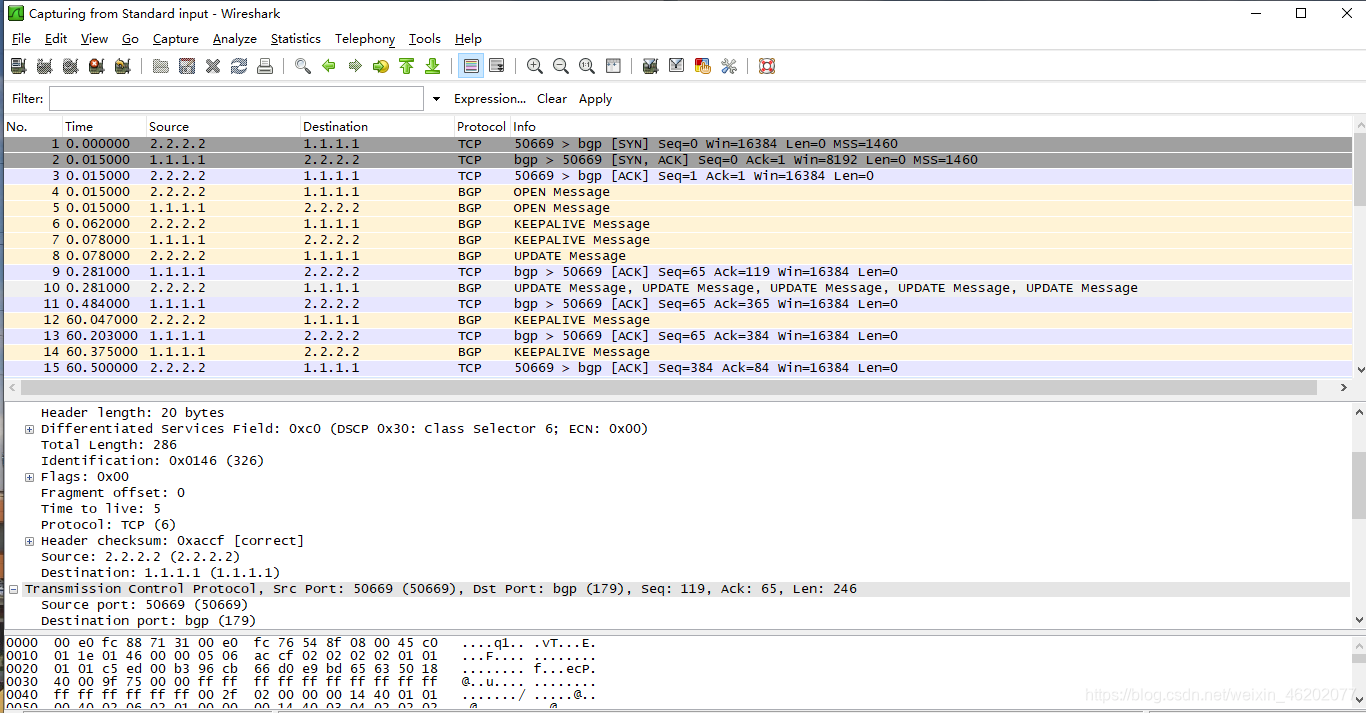Sort by the No. column header
The width and height of the screenshot is (1366, 713).
coord(32,127)
